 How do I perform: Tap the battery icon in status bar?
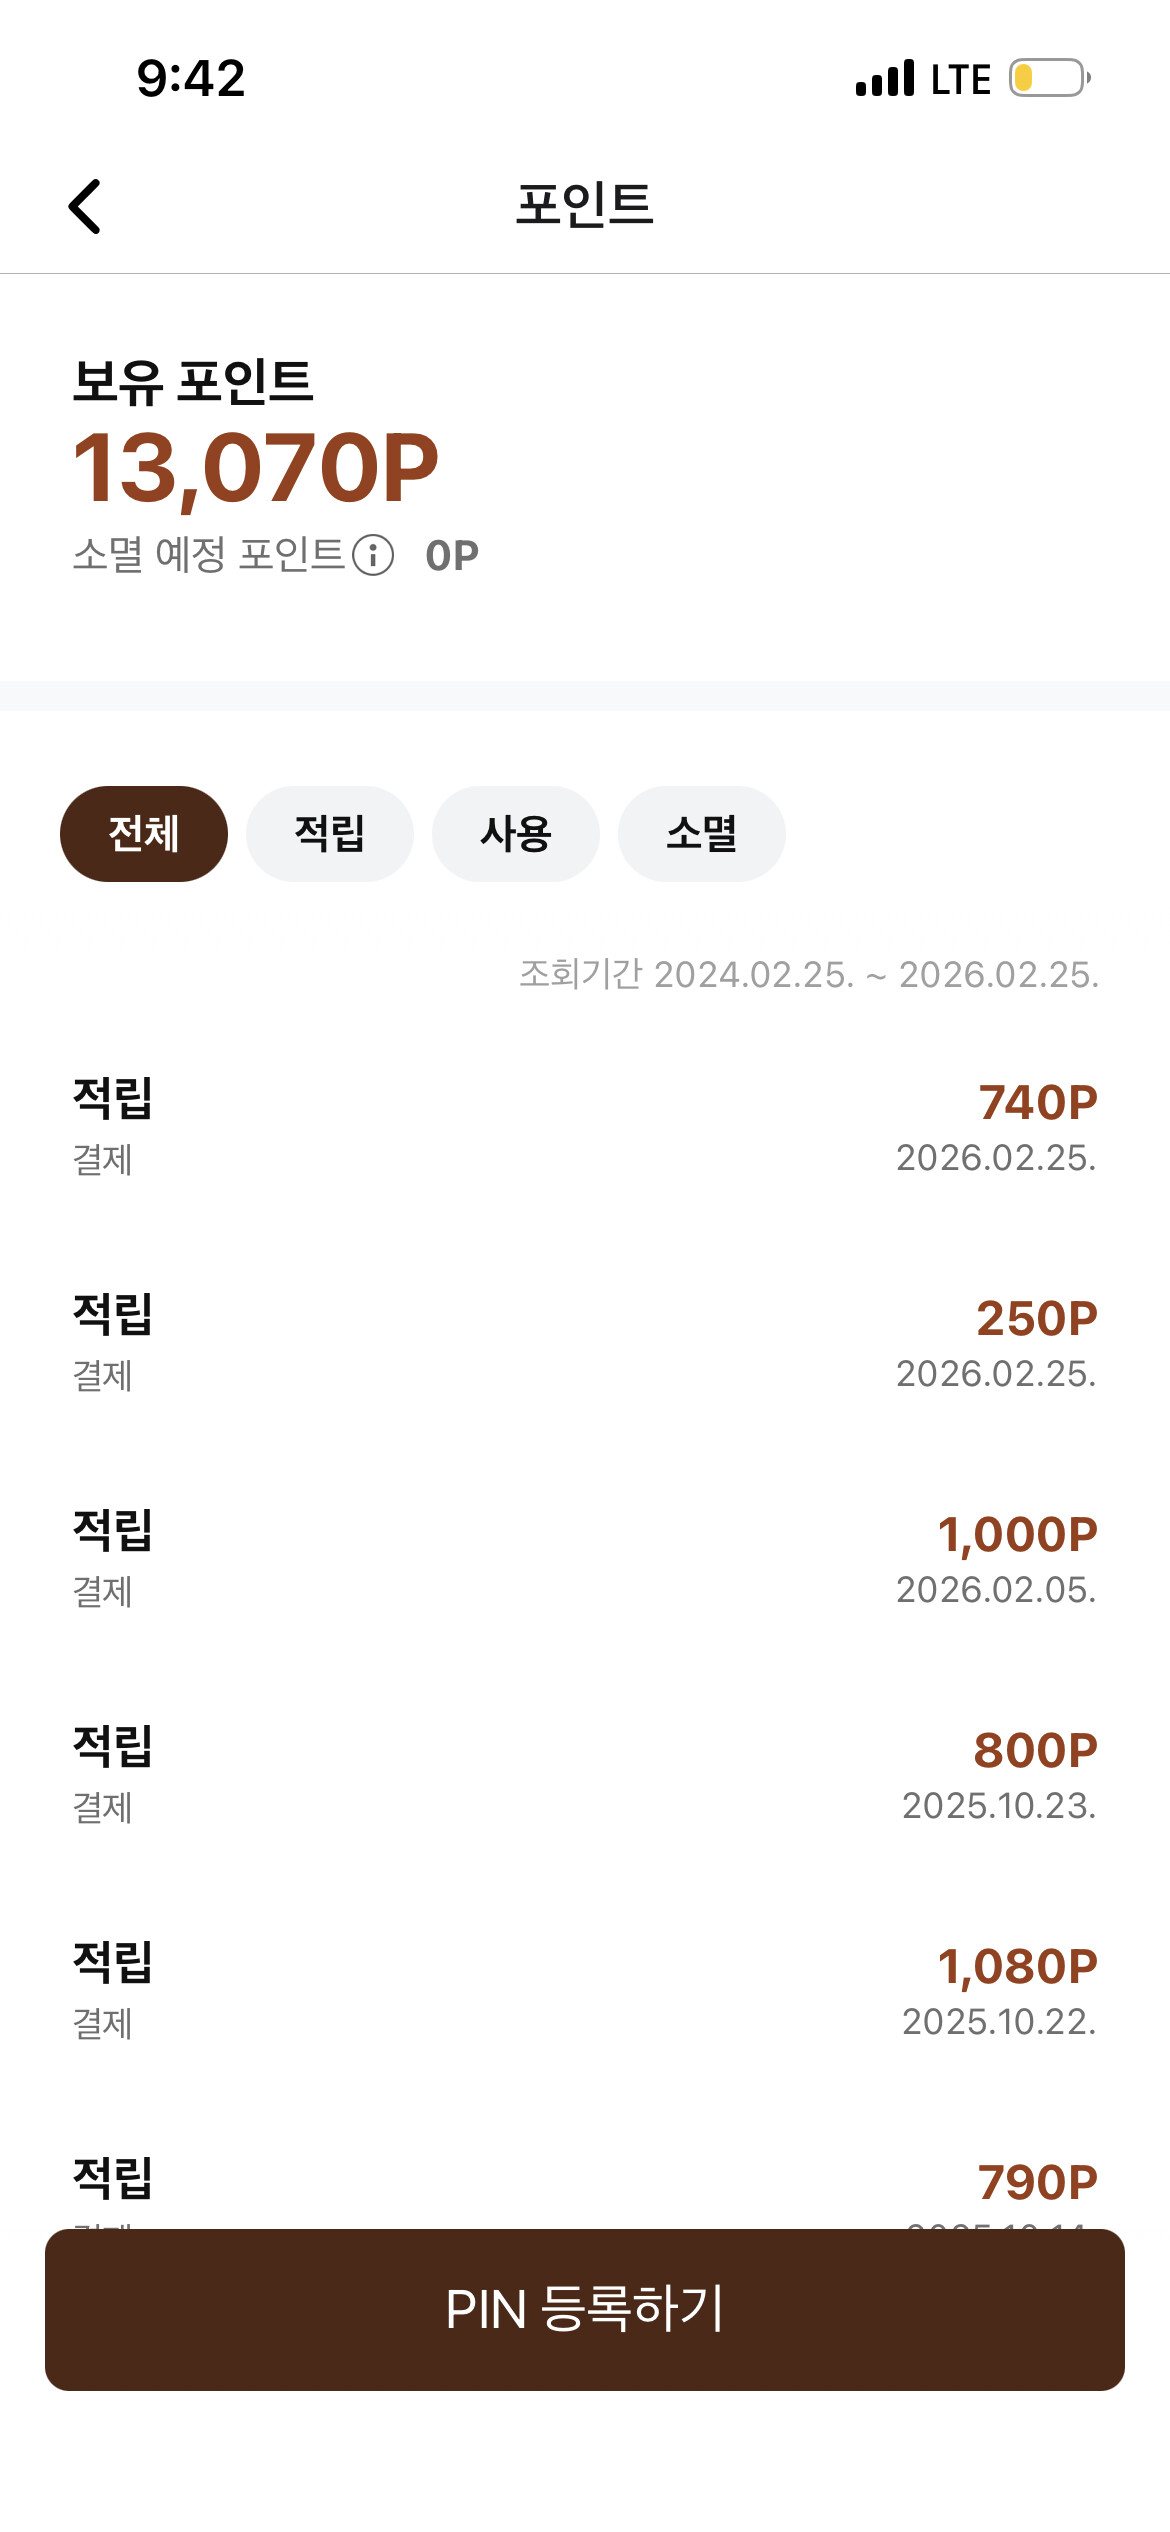[1049, 78]
